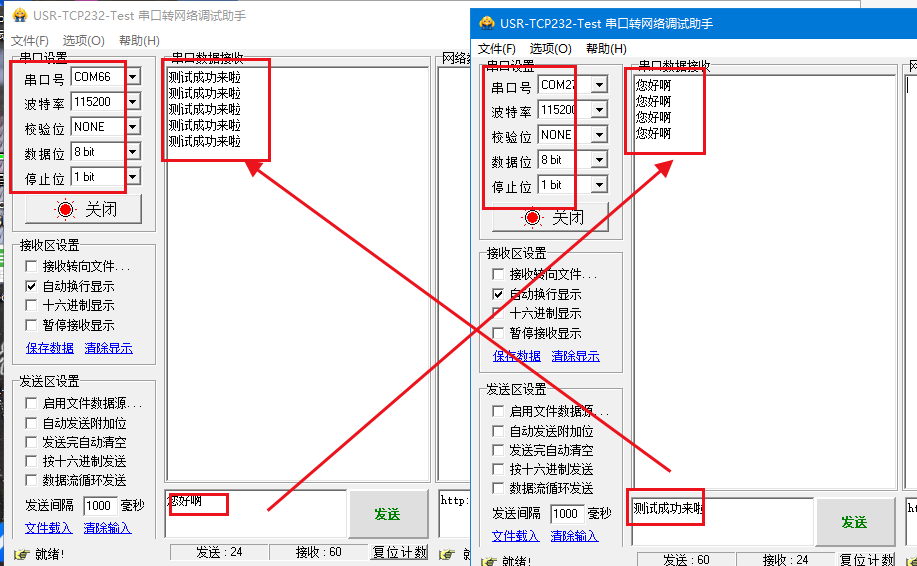The height and width of the screenshot is (566, 917).
Task: Click the app icon in the left window's title bar
Action: click(x=19, y=16)
